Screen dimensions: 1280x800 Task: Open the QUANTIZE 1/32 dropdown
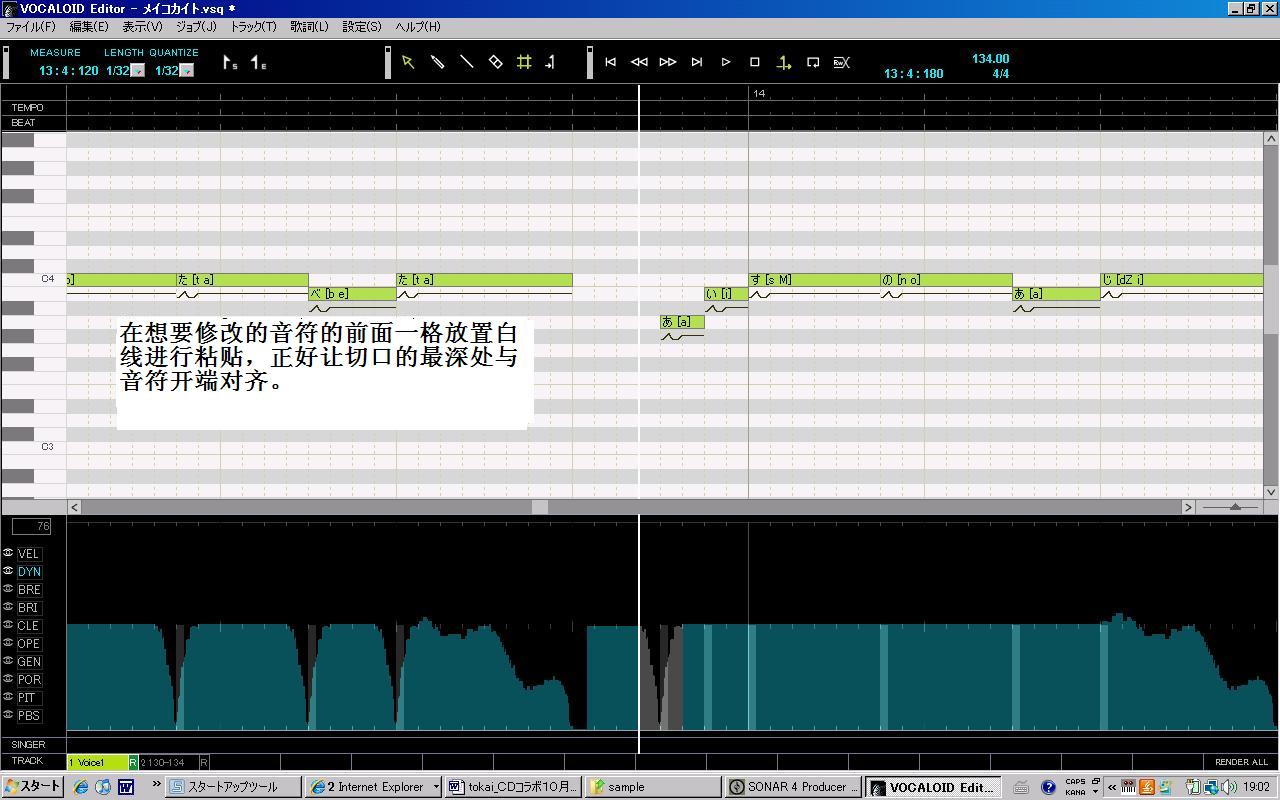(x=186, y=71)
